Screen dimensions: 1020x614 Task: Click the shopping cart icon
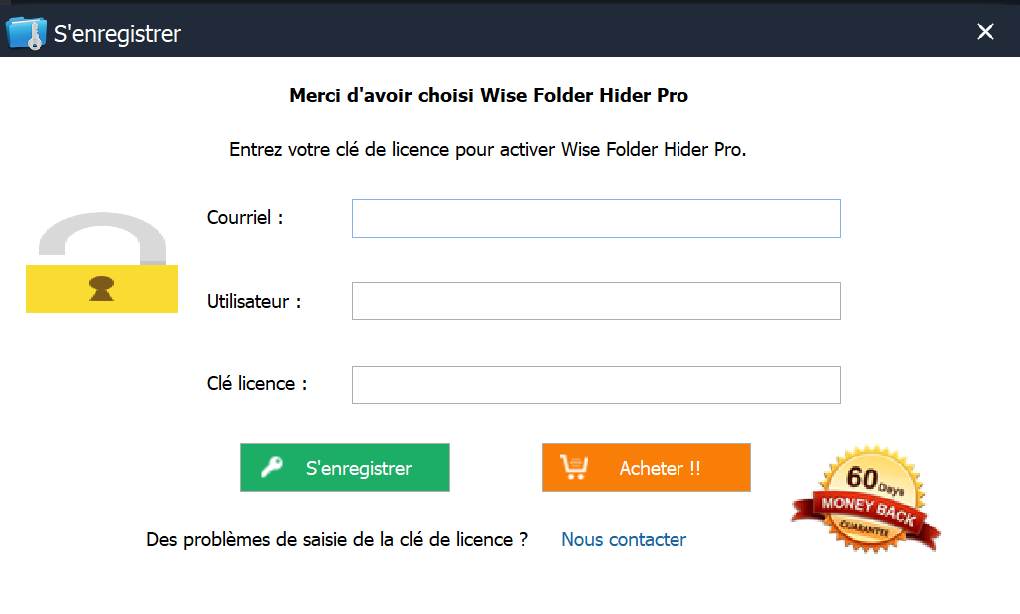pyautogui.click(x=574, y=467)
